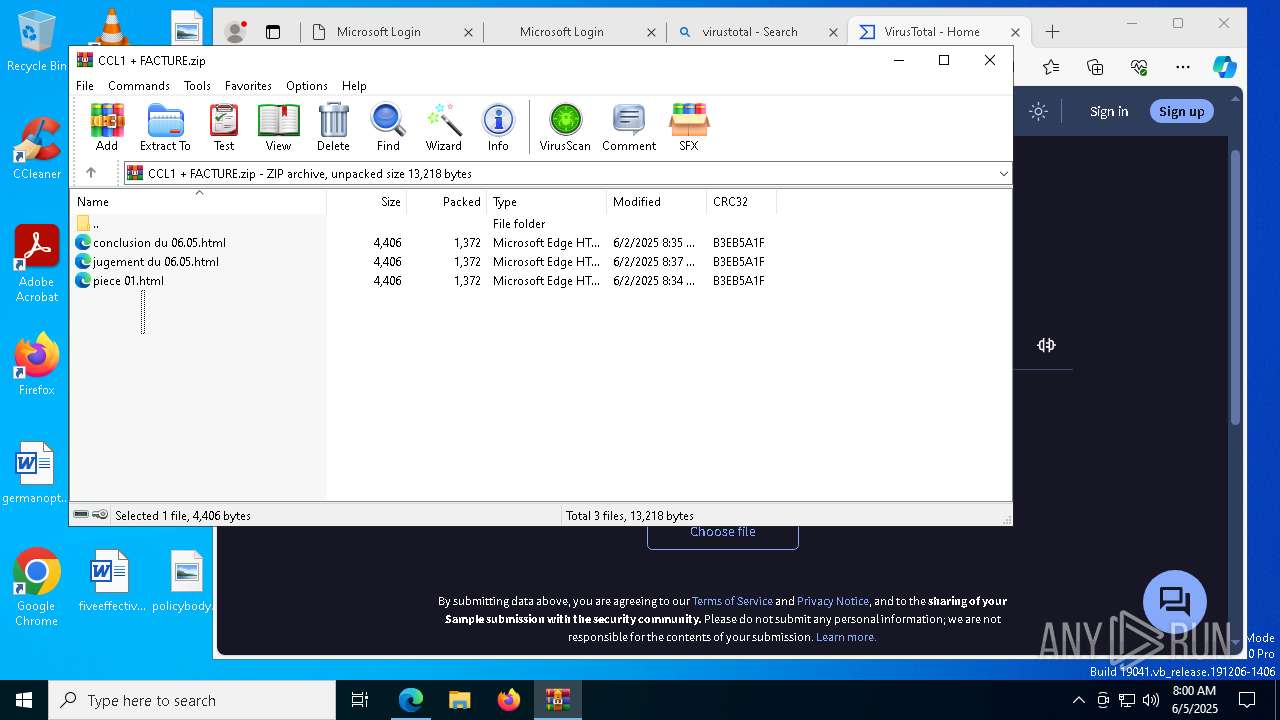Sort by the CRC32 column header
1280x720 pixels.
click(x=742, y=202)
